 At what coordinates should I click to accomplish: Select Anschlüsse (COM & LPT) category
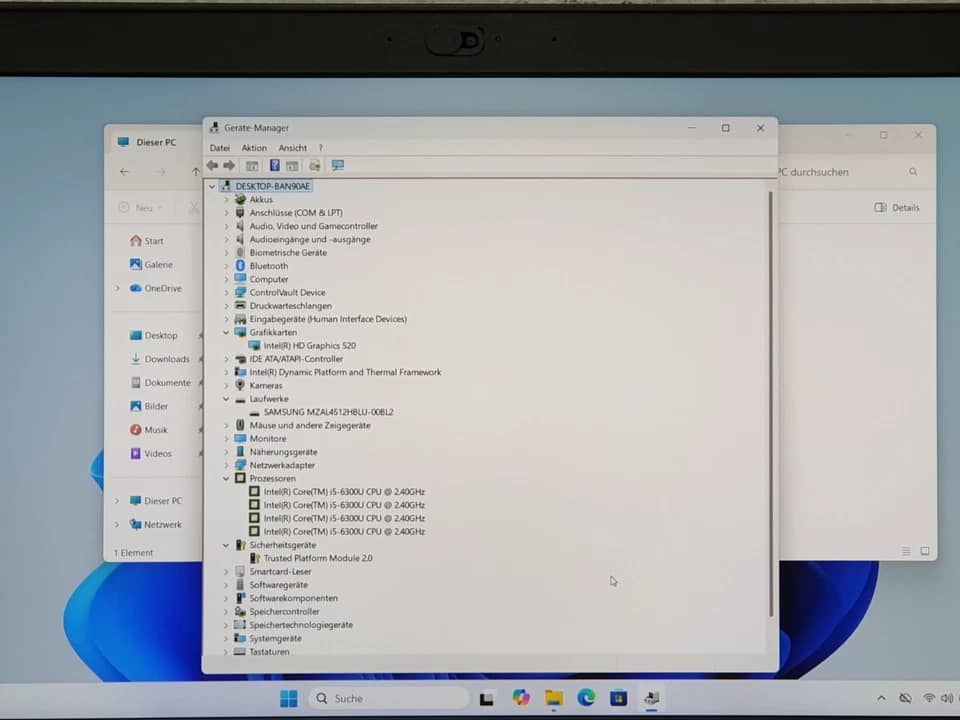[296, 212]
